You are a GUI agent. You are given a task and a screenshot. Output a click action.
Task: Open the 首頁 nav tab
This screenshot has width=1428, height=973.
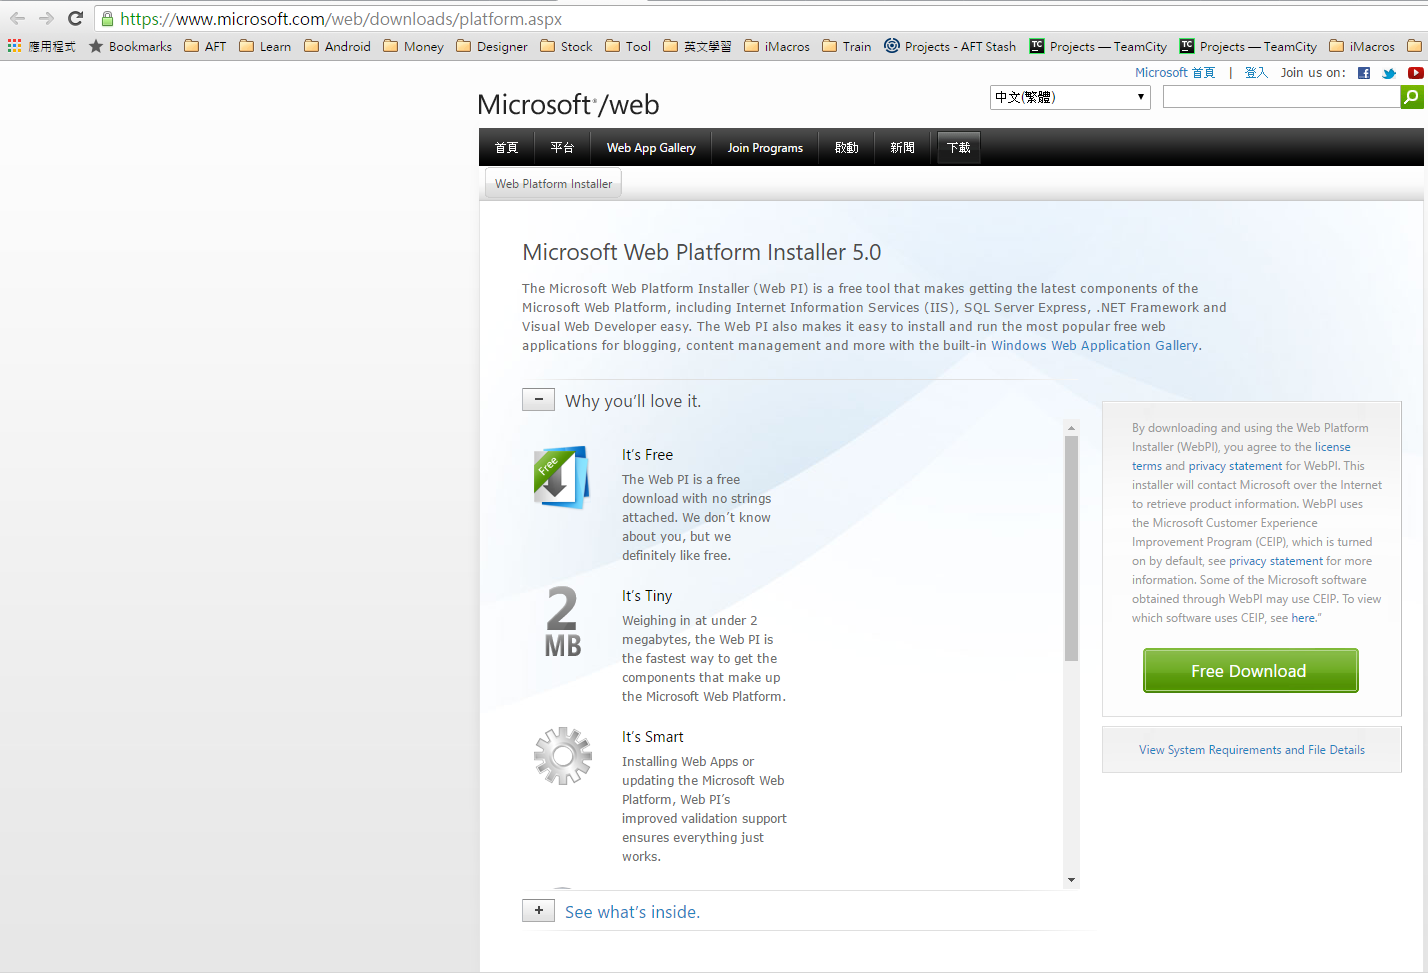tap(507, 147)
